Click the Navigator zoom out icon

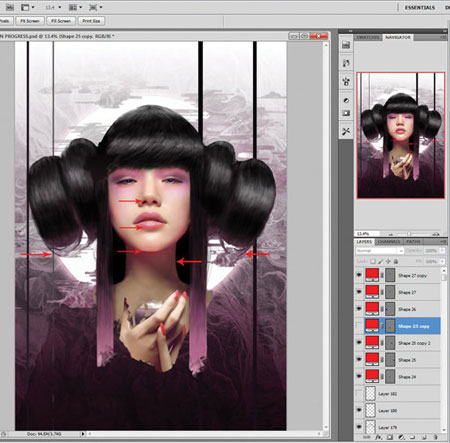(x=391, y=234)
